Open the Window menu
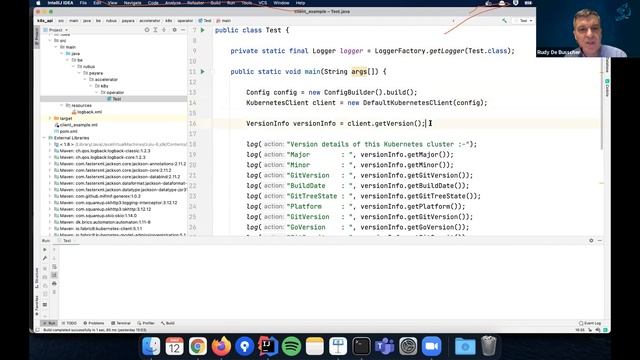Viewport: 640px width, 360px height. [281, 3]
